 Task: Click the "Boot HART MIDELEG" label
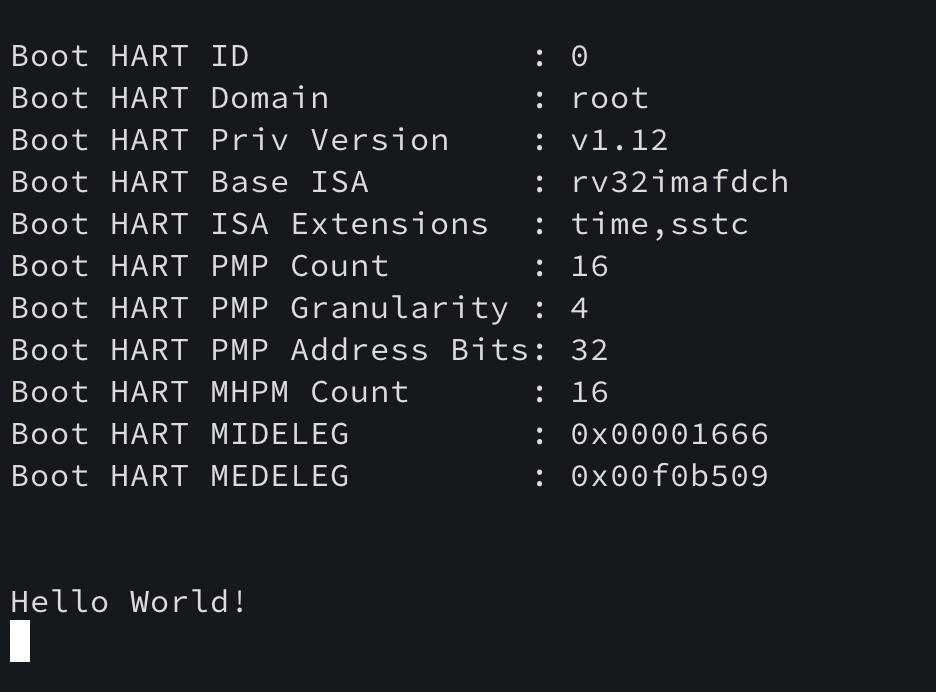[x=180, y=434]
